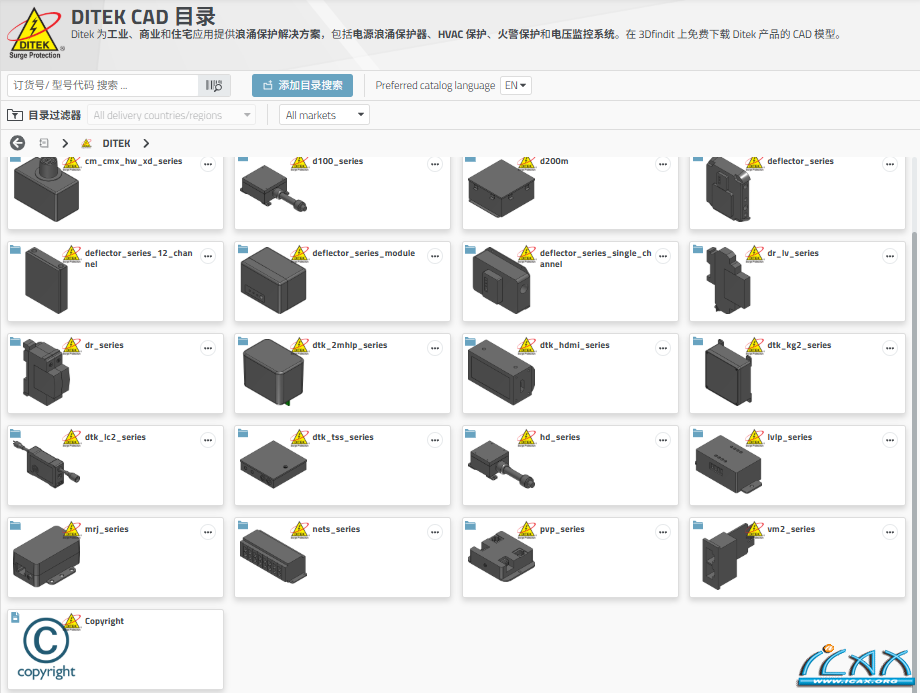Open options menu for mrj_series
The height and width of the screenshot is (693, 920).
click(208, 532)
